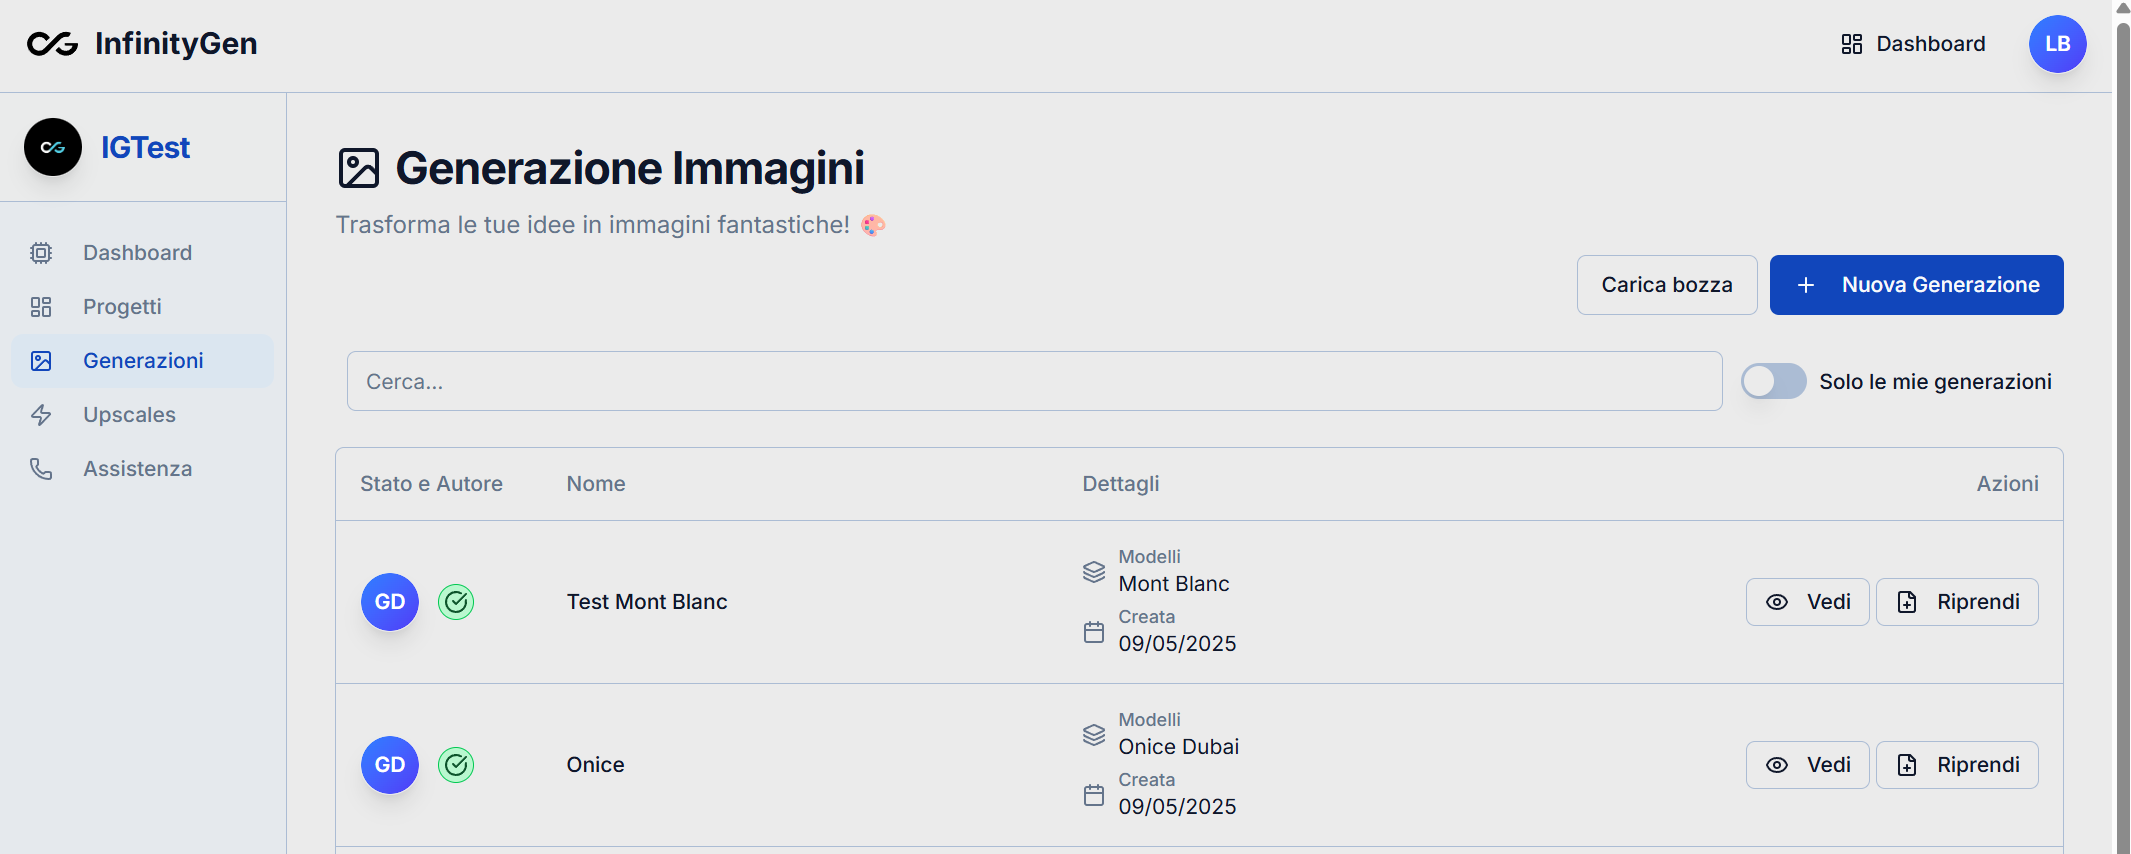Image resolution: width=2131 pixels, height=854 pixels.
Task: Open Assistenza from the sidebar
Action: [x=137, y=469]
